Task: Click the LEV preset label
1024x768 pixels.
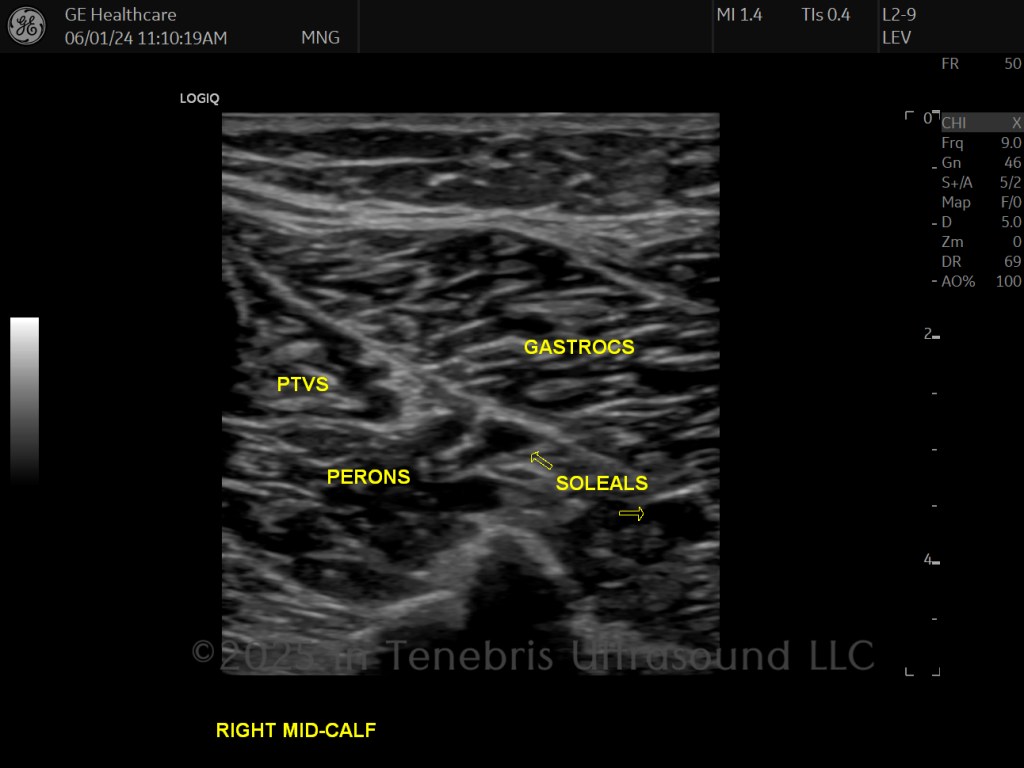Action: [896, 38]
